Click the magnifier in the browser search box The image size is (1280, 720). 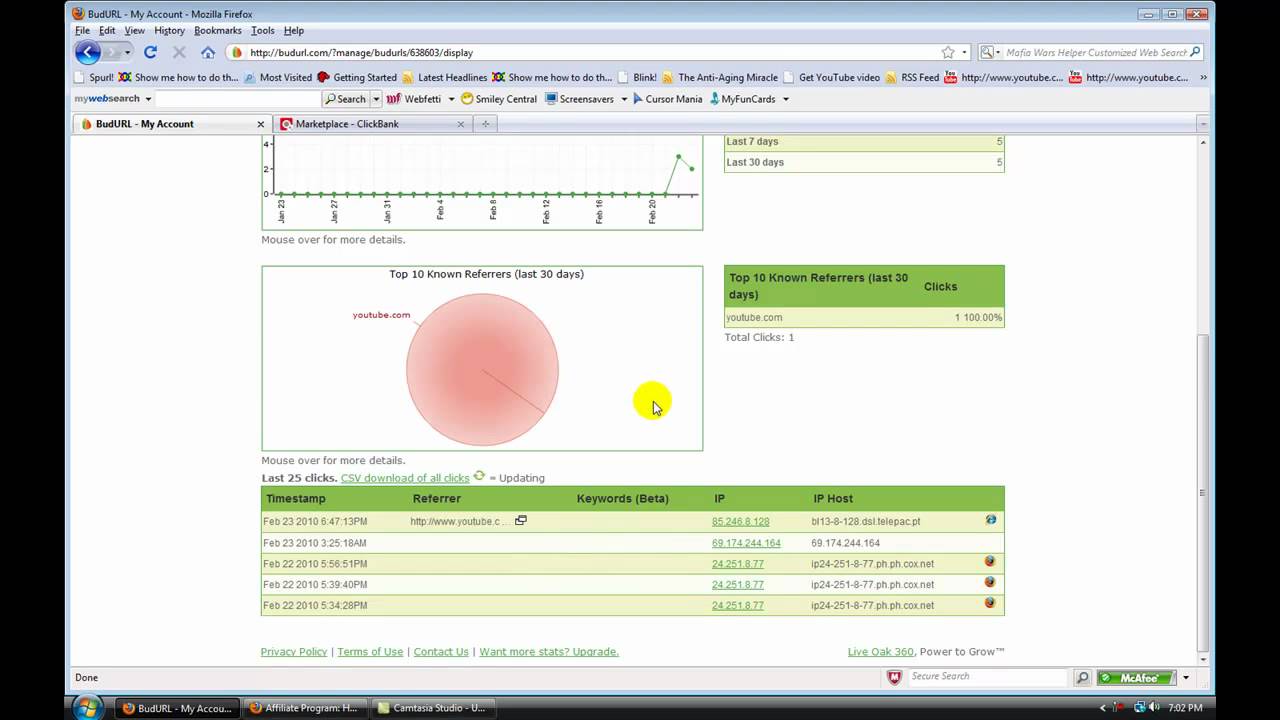[x=1196, y=52]
